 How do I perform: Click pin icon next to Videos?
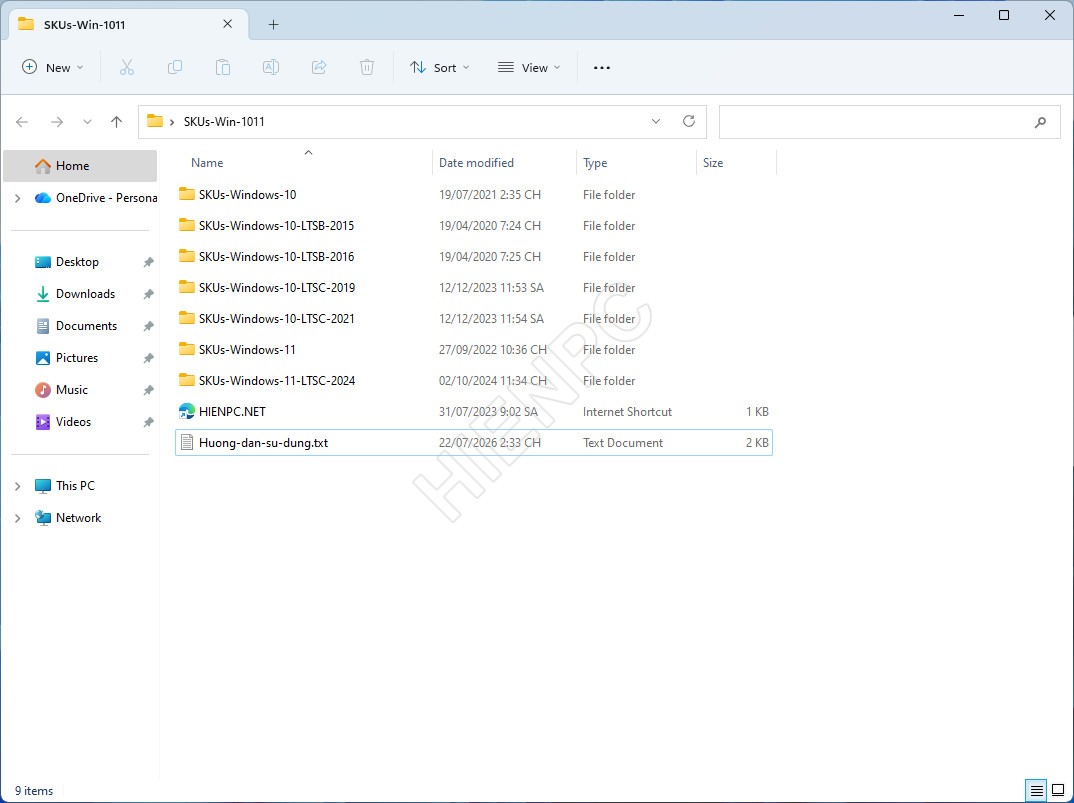tap(148, 422)
